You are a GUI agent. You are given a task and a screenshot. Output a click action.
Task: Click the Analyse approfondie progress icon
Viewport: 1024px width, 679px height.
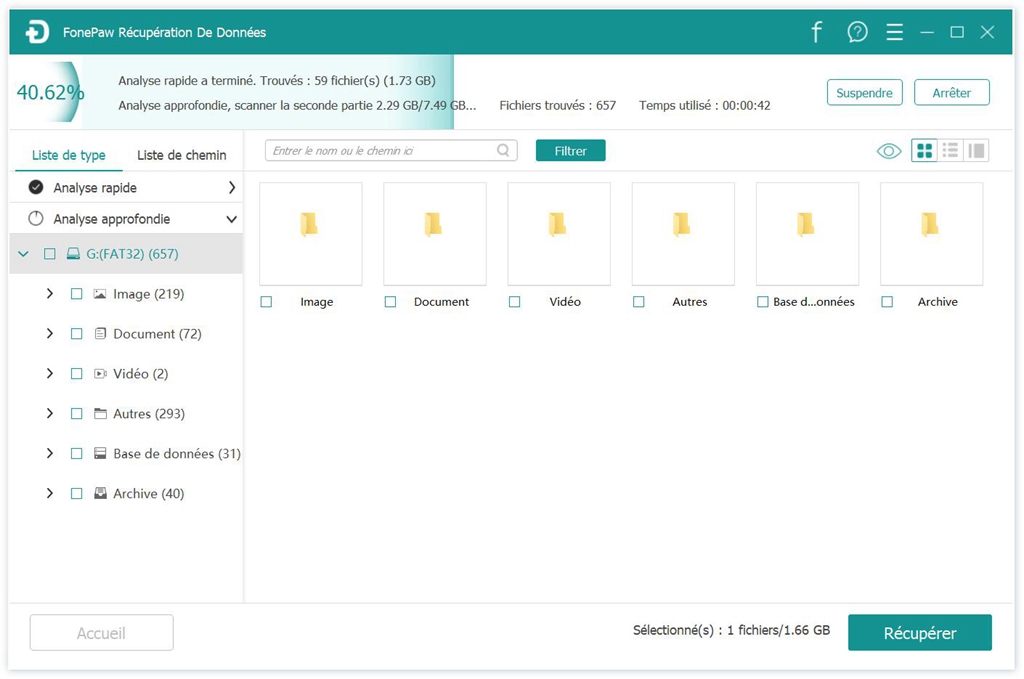click(36, 219)
